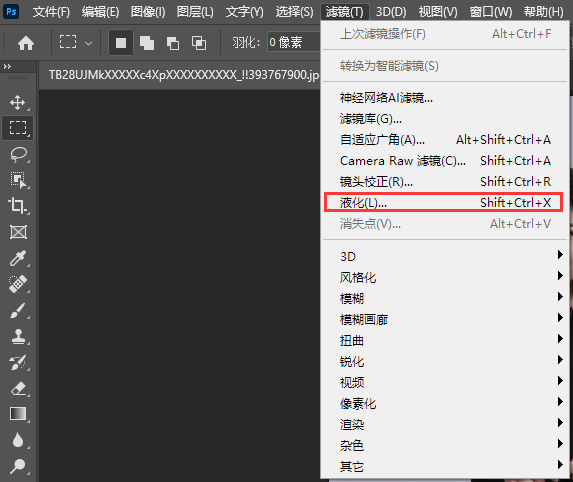Select the Dodge tool
Image resolution: width=573 pixels, height=482 pixels.
[x=18, y=466]
